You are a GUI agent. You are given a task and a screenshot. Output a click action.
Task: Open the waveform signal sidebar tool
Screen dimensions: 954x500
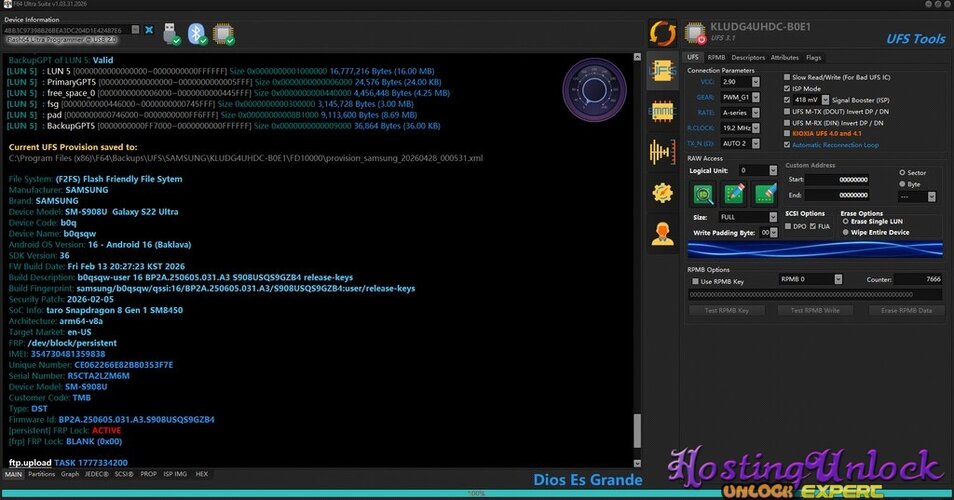coord(663,151)
